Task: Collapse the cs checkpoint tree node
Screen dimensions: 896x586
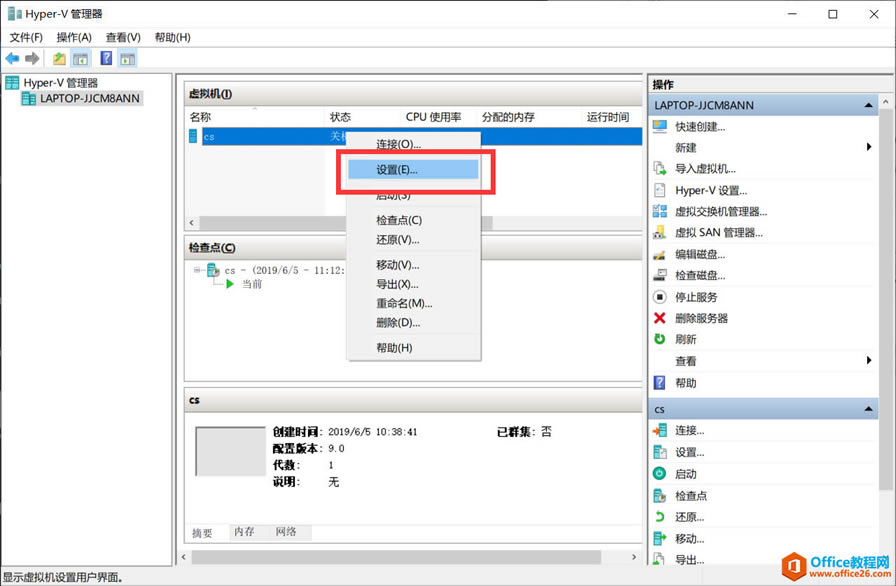Action: coord(197,270)
